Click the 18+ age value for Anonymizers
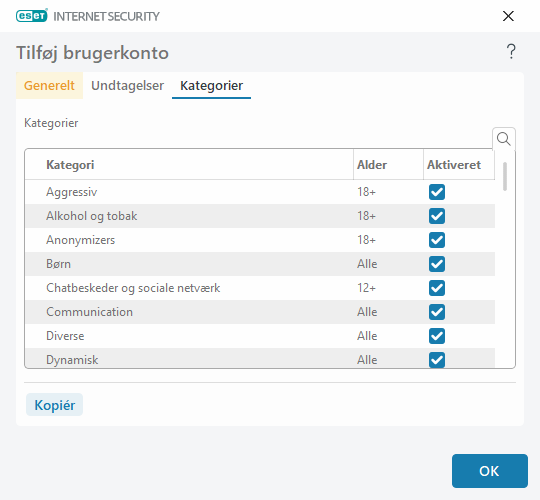Screen dimensions: 540x500 click(366, 240)
